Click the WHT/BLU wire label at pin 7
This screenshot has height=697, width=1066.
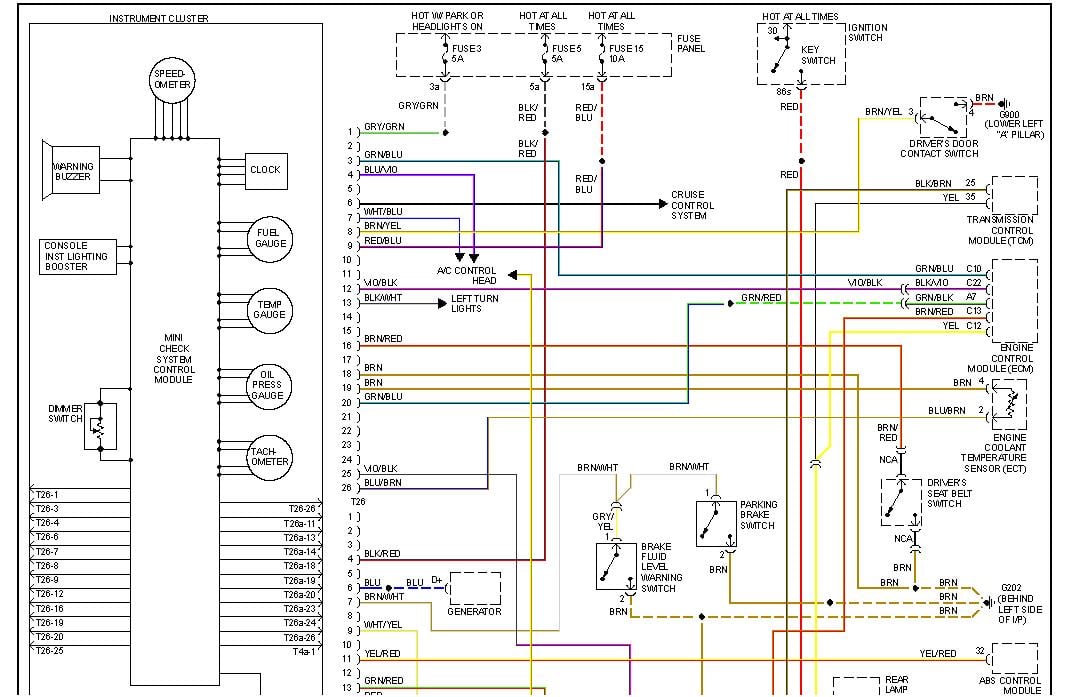pos(383,211)
